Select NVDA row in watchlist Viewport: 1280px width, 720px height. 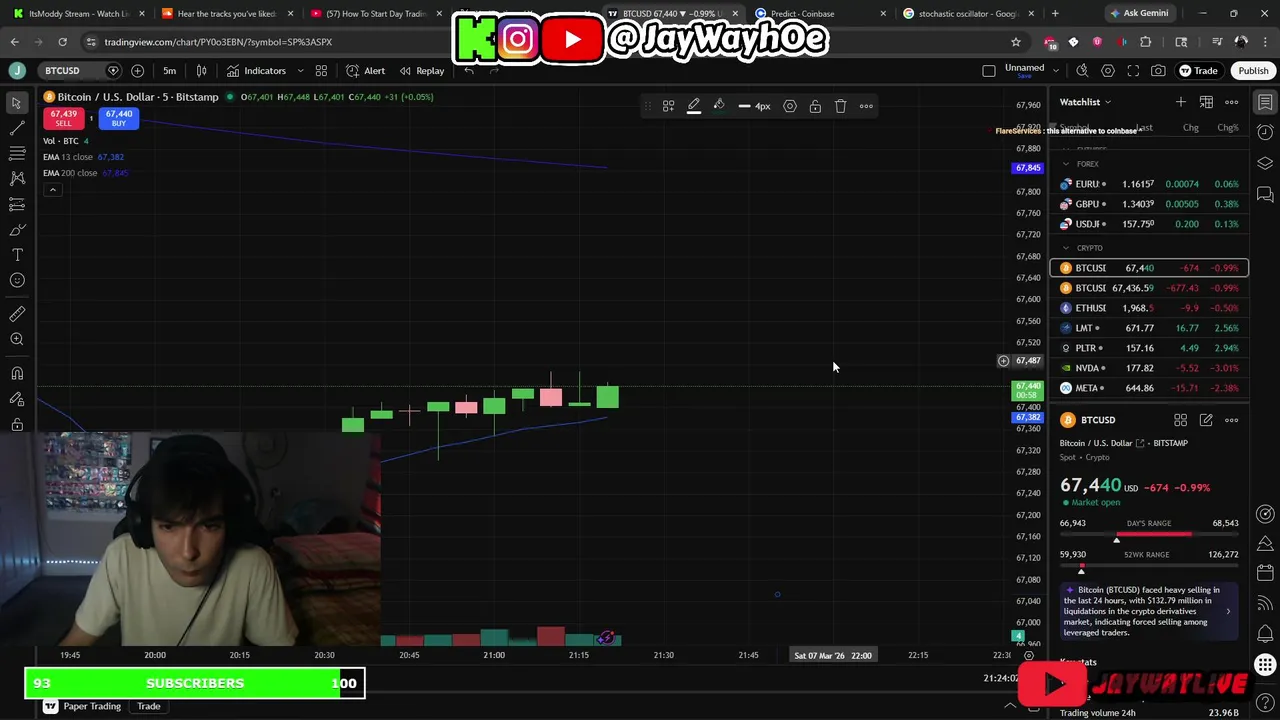pyautogui.click(x=1149, y=368)
